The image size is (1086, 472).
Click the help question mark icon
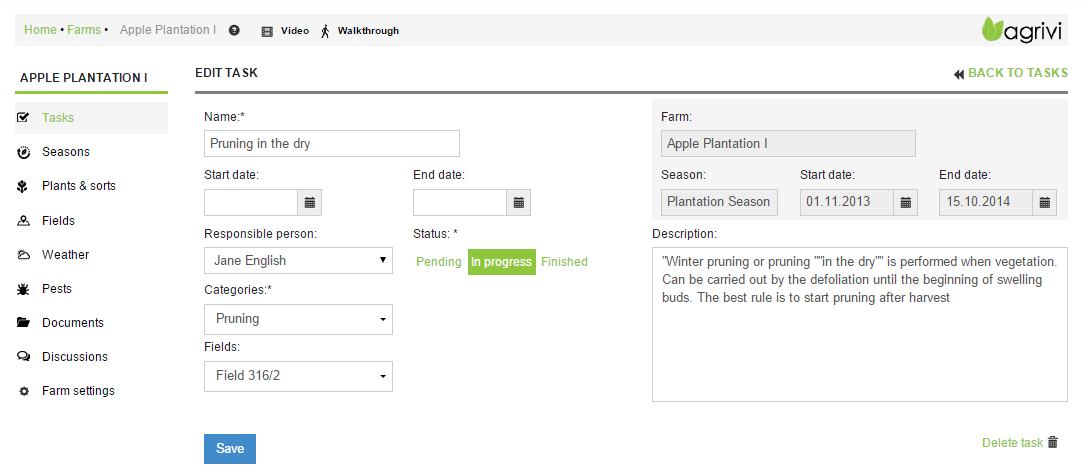coord(234,31)
